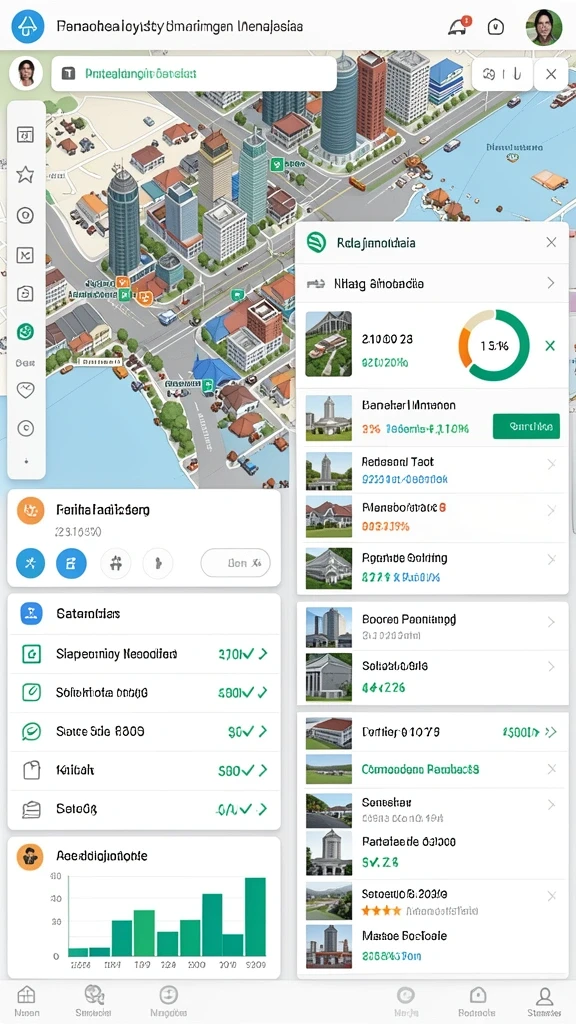Open the notification bell with red badge
Screen dimensions: 576x1024
coord(458,25)
